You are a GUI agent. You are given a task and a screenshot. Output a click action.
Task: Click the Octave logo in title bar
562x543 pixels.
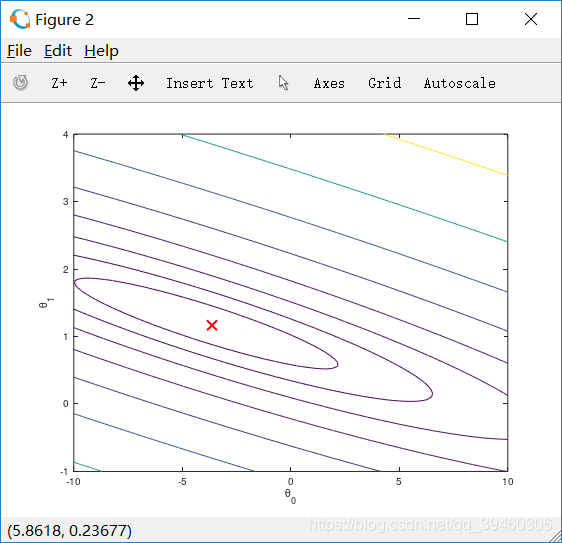click(x=20, y=19)
